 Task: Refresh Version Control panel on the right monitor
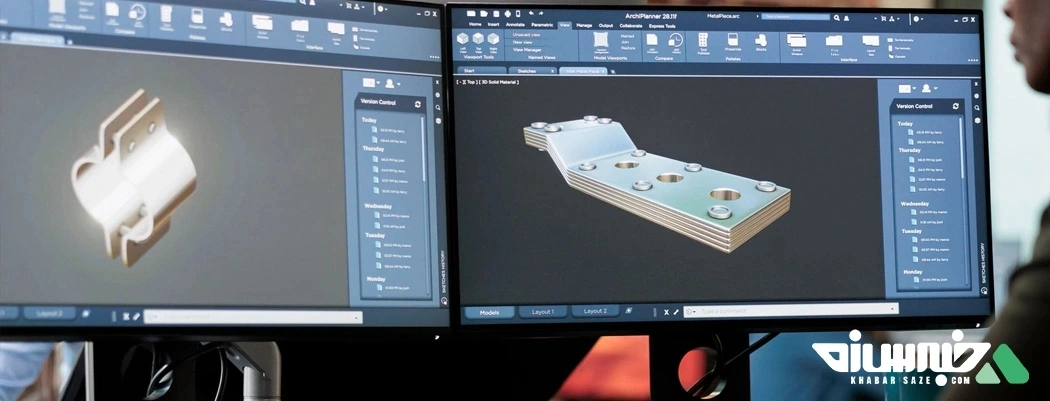tap(956, 106)
